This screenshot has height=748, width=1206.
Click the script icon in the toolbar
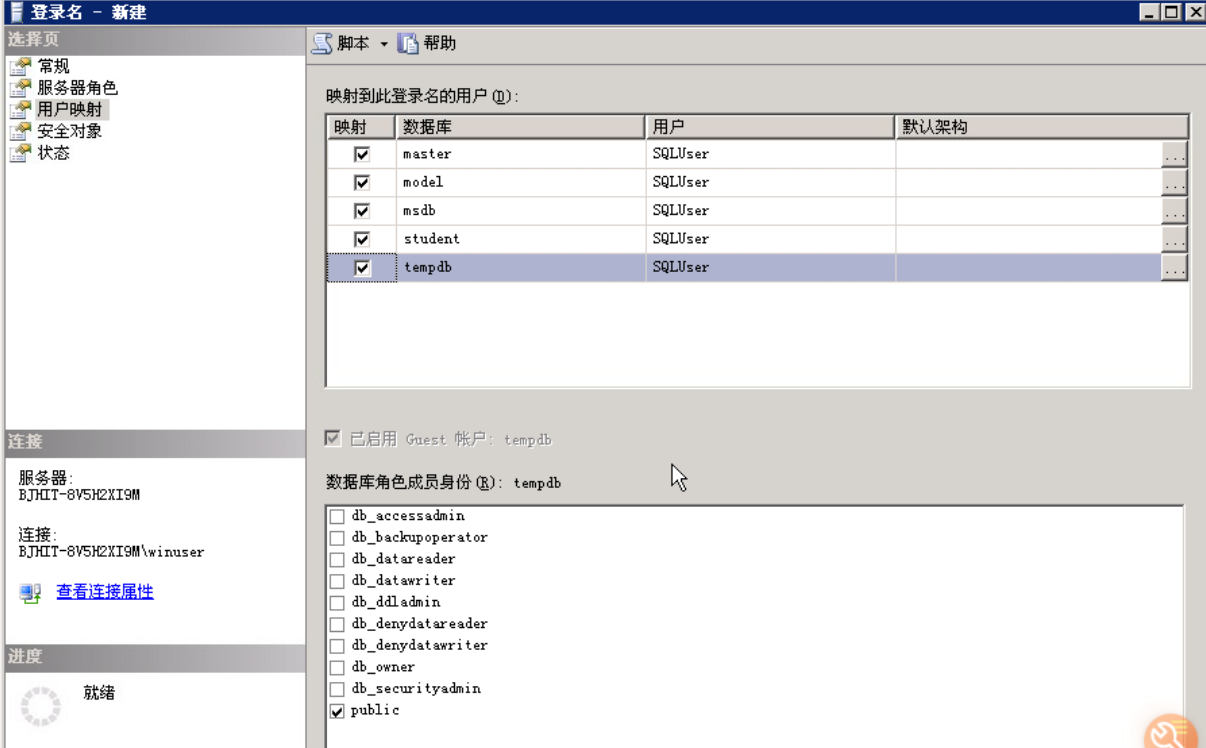tap(322, 43)
